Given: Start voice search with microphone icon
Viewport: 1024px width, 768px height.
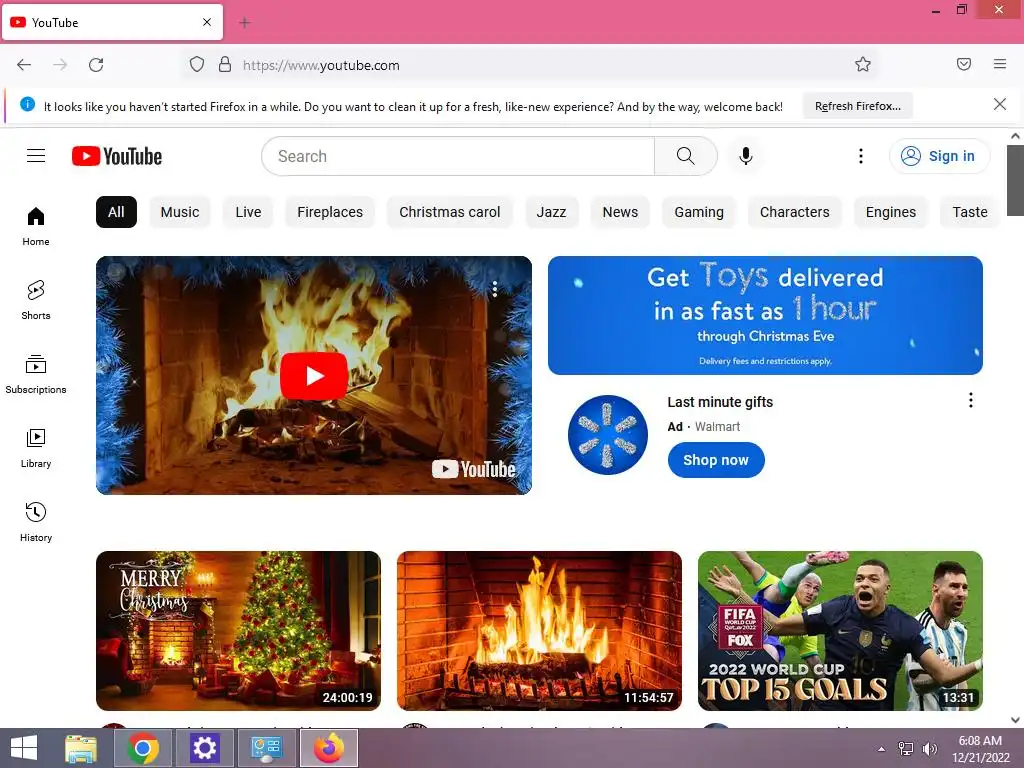Looking at the screenshot, I should 746,156.
